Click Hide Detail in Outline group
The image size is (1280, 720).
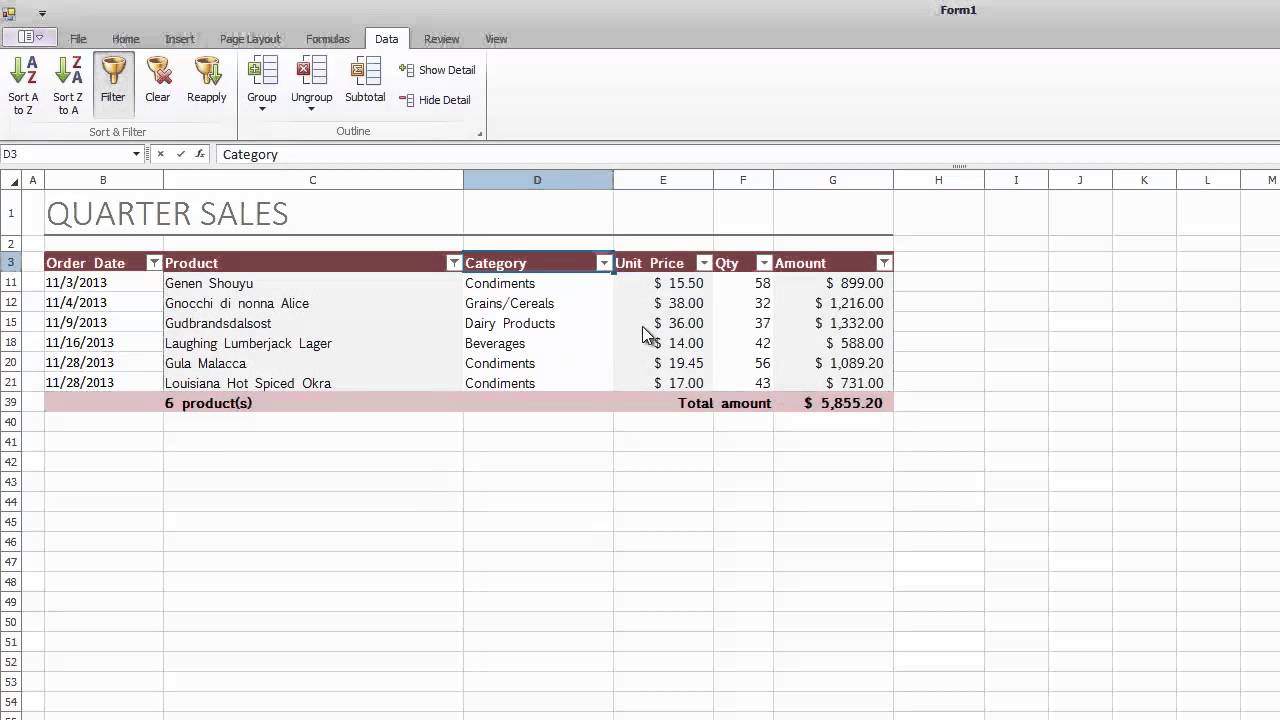point(435,100)
